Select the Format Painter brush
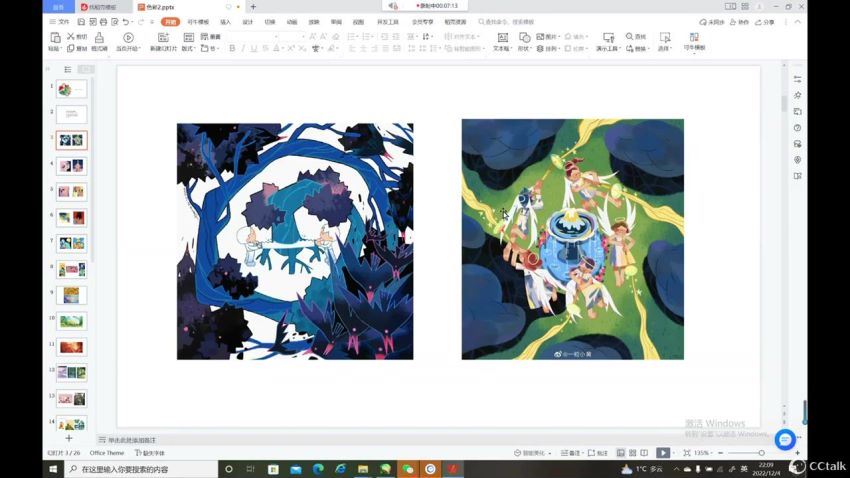Viewport: 850px width, 478px height. (x=99, y=37)
